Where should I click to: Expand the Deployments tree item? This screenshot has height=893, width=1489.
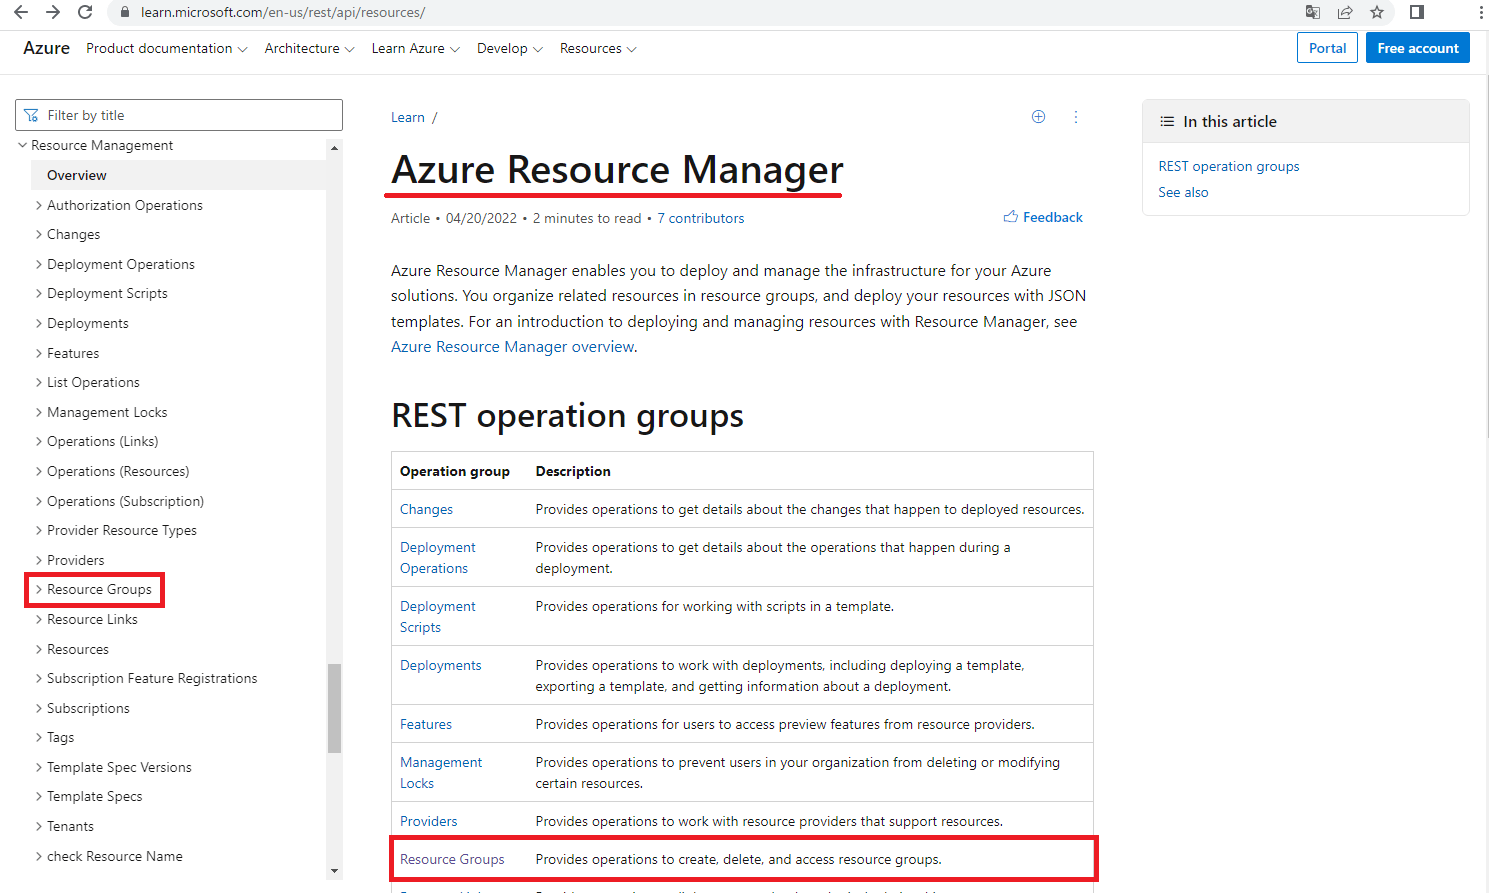pos(39,323)
